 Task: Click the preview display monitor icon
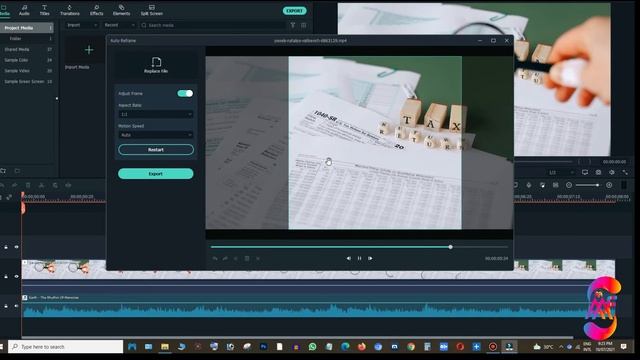click(x=585, y=173)
